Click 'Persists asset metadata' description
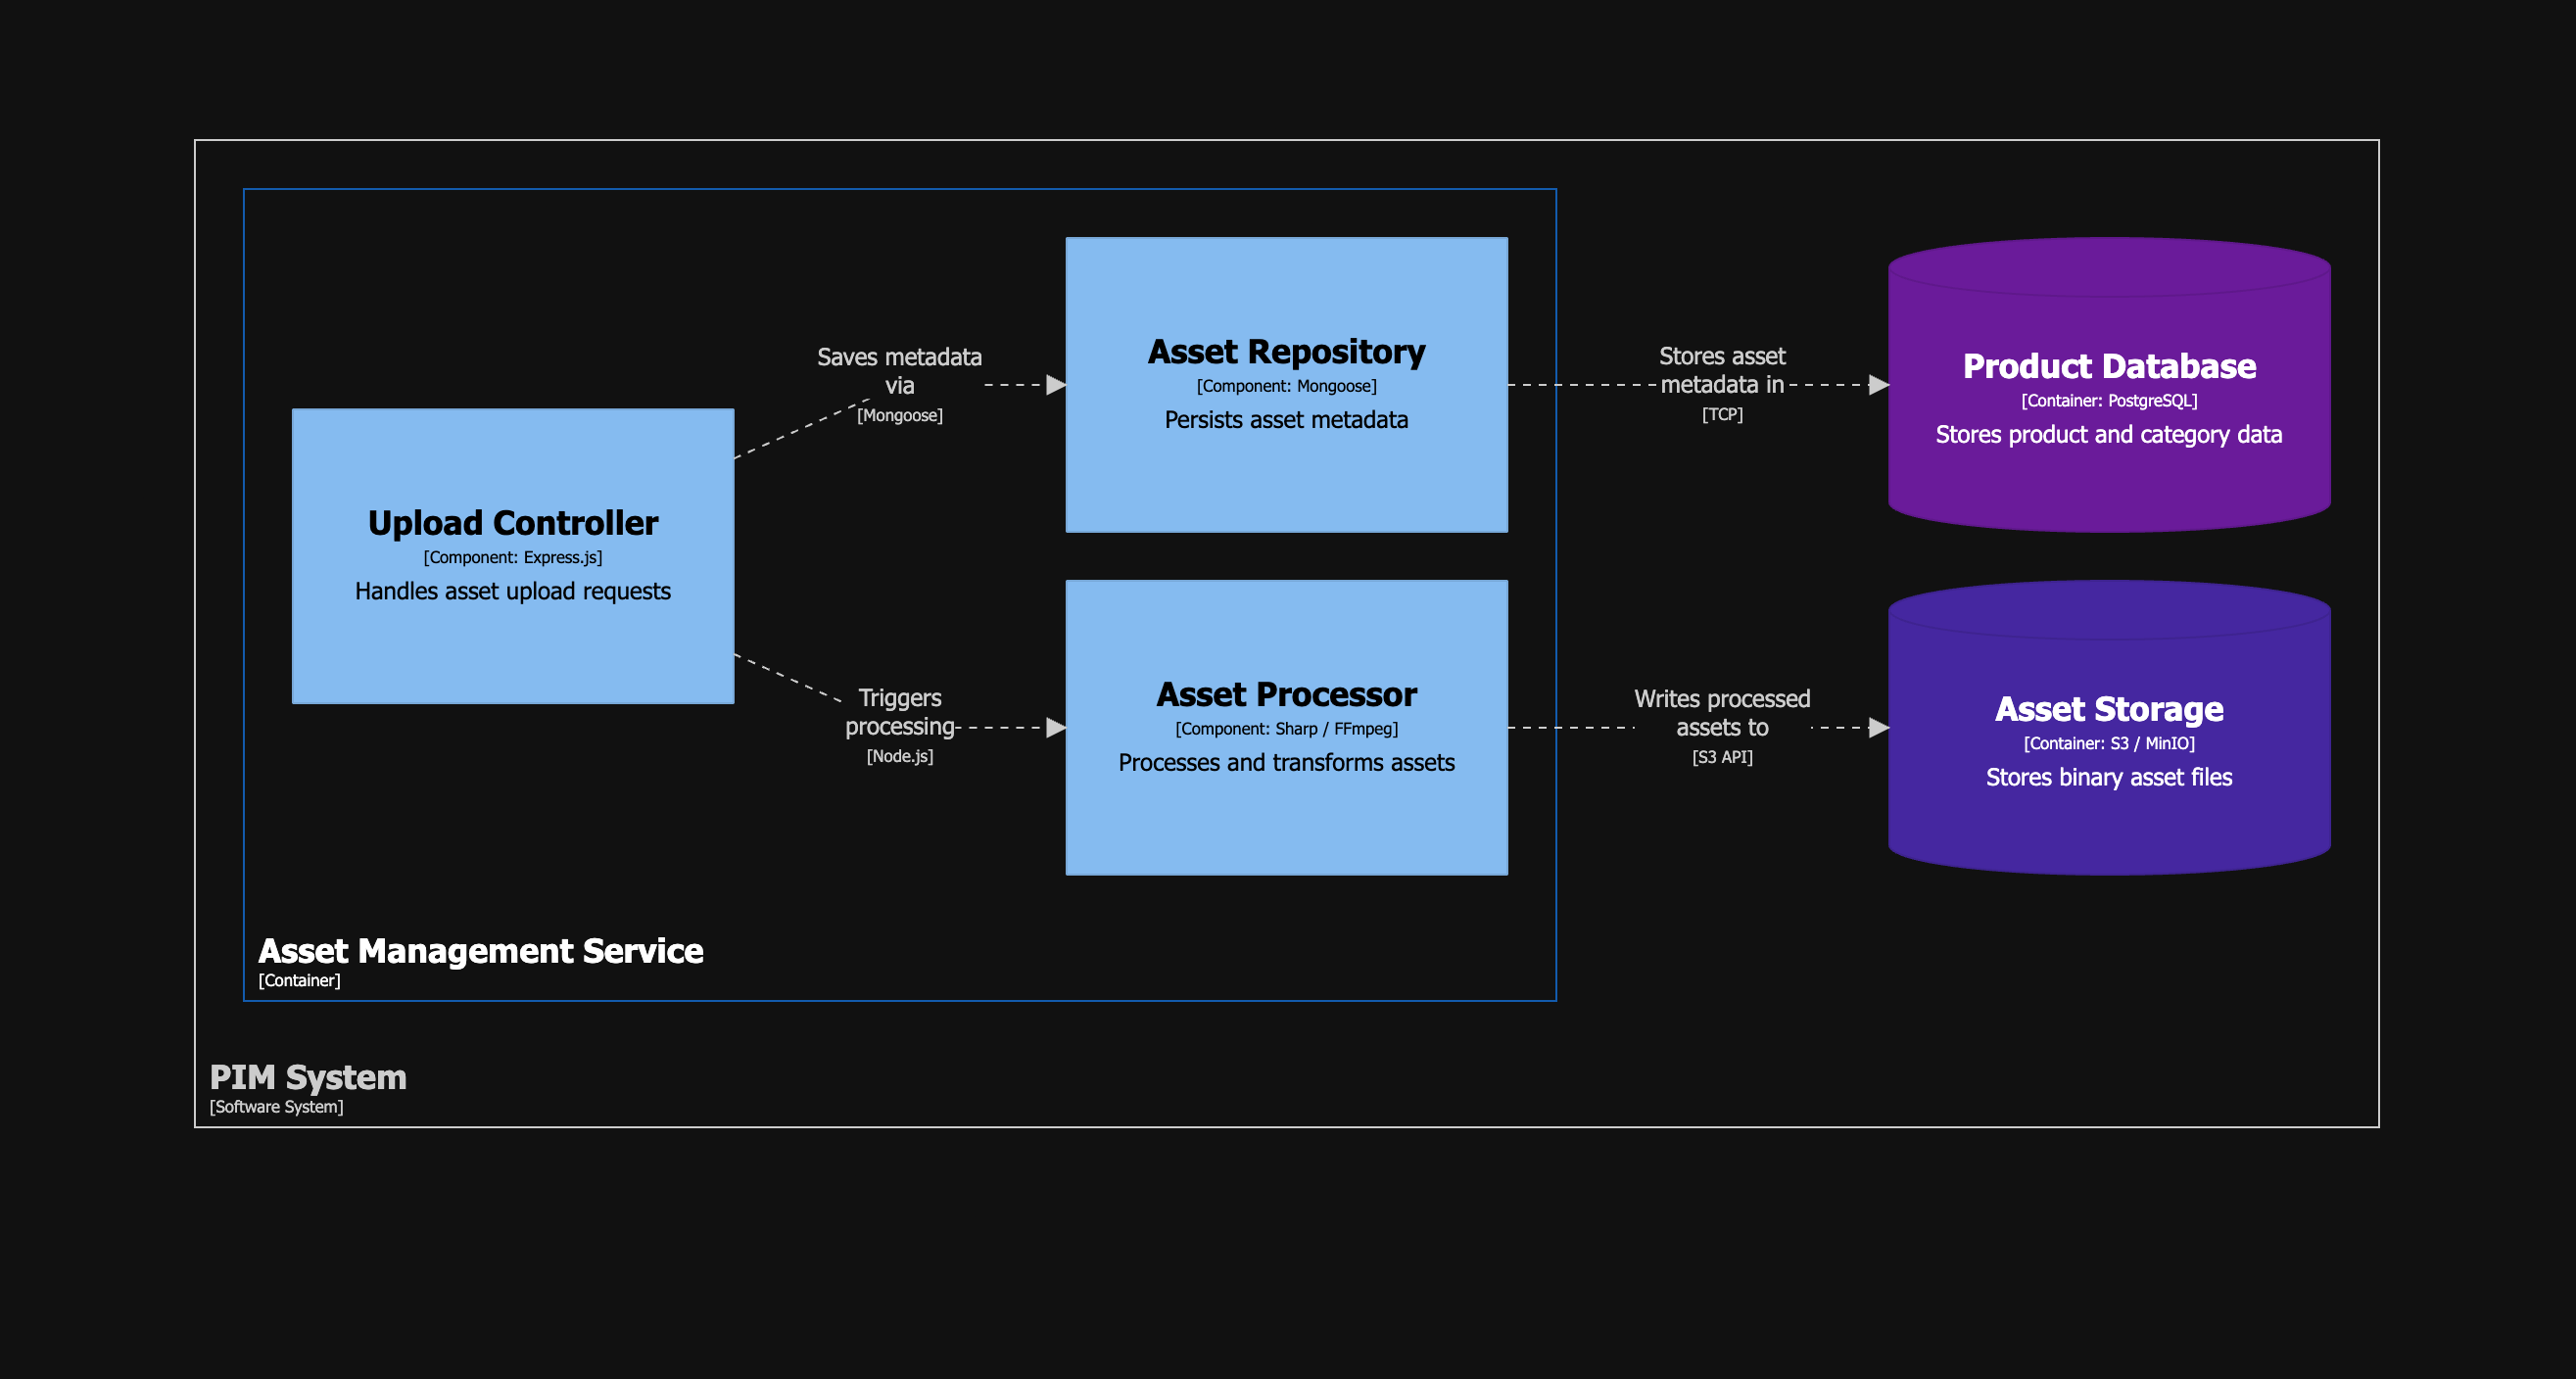2576x1379 pixels. (1287, 420)
